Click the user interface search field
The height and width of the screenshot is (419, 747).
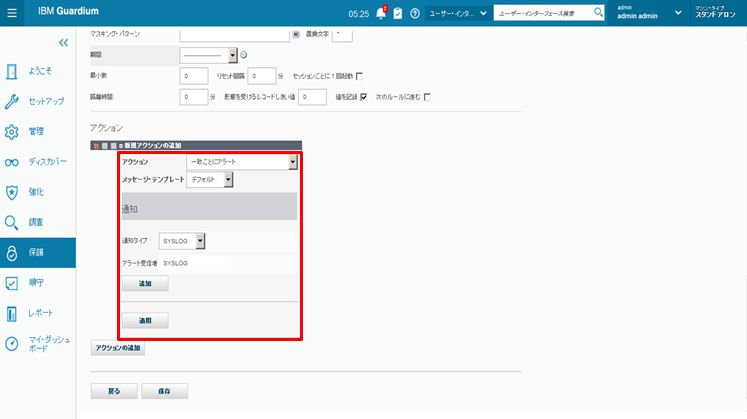(542, 13)
